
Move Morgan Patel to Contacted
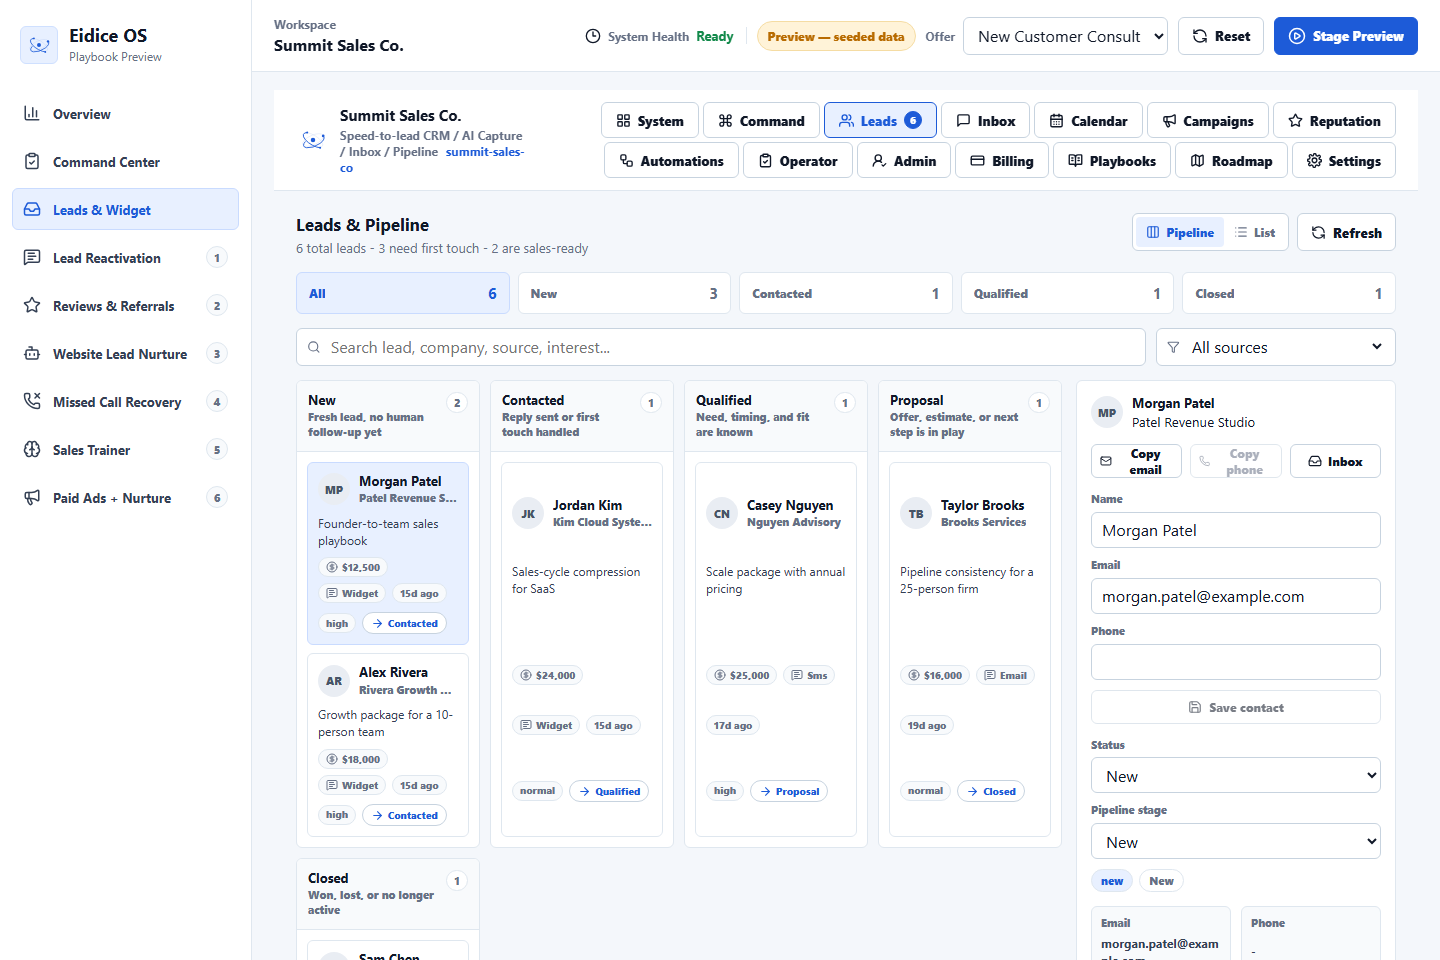tap(404, 623)
